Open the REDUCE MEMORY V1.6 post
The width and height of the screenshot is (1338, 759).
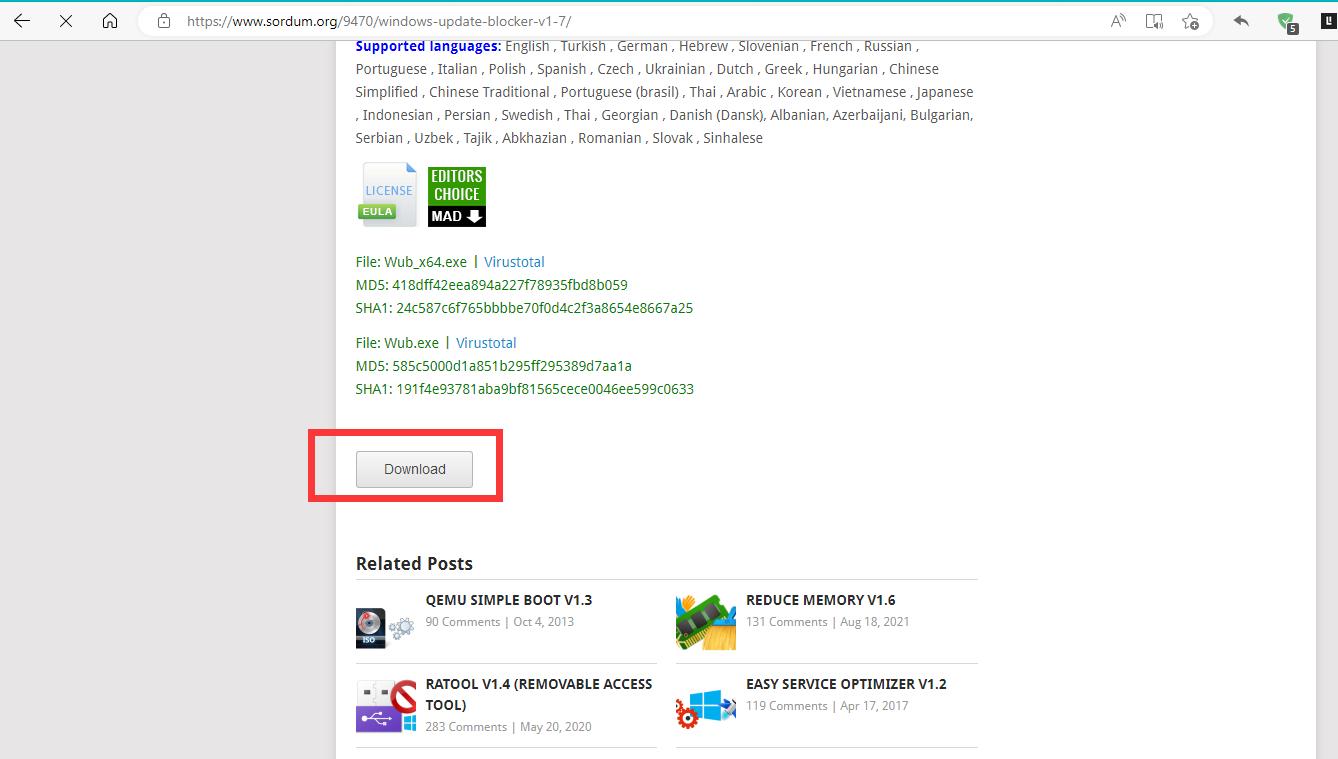821,600
